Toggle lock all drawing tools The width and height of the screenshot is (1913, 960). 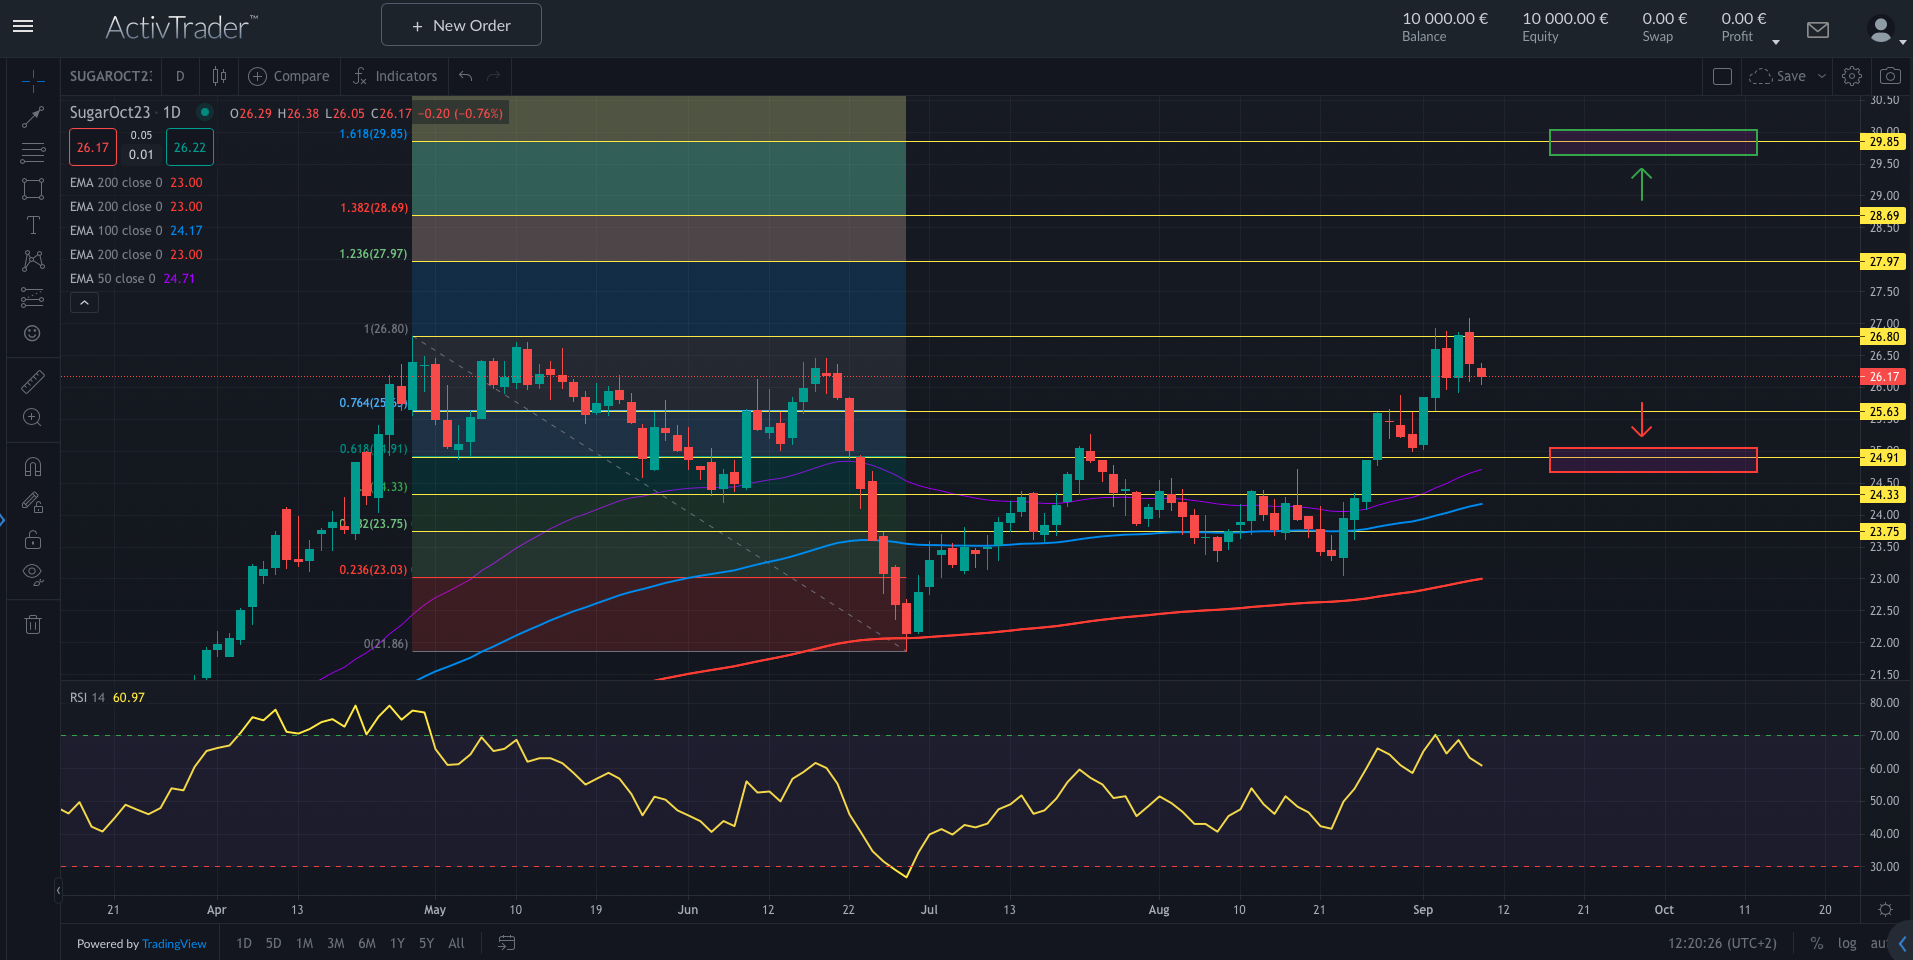pyautogui.click(x=33, y=539)
